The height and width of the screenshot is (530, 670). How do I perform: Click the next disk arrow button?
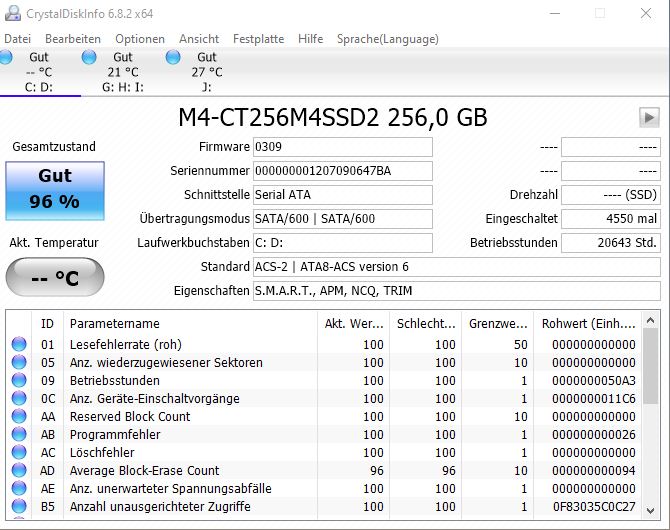point(649,117)
